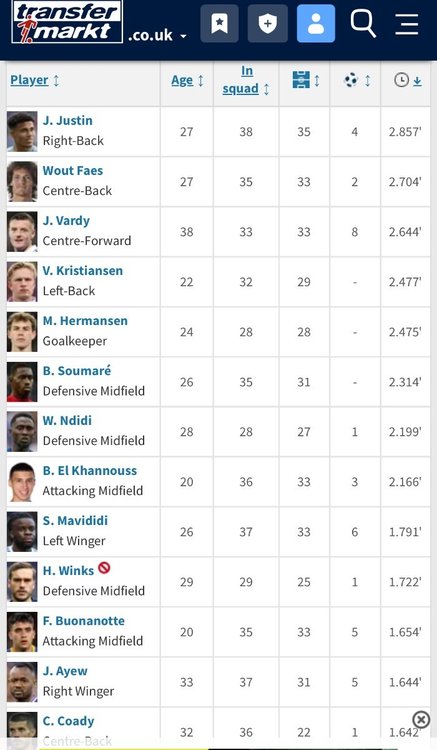The width and height of the screenshot is (437, 750).
Task: Open the bookmark watchlist icon
Action: coord(219,23)
